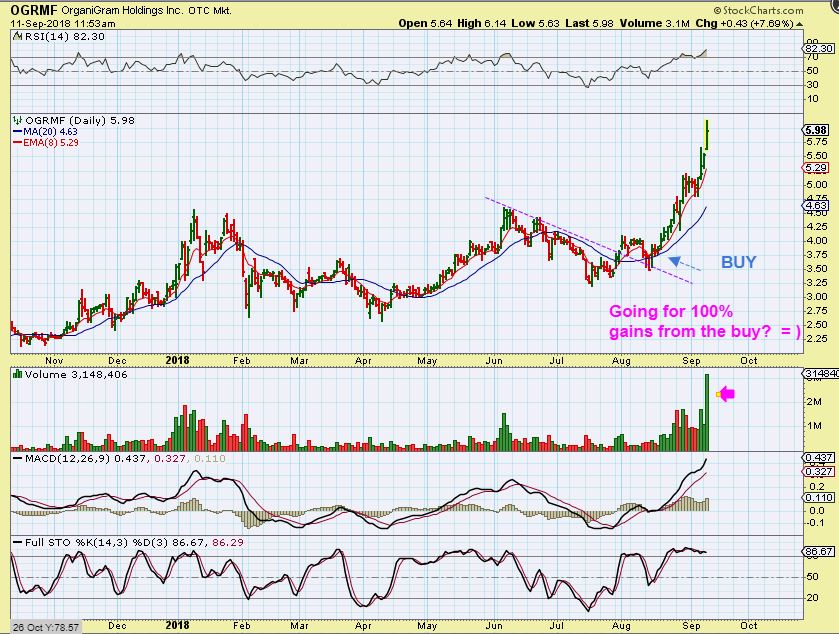The height and width of the screenshot is (634, 839).
Task: Click the 3.00 label on price axis
Action: tap(817, 296)
